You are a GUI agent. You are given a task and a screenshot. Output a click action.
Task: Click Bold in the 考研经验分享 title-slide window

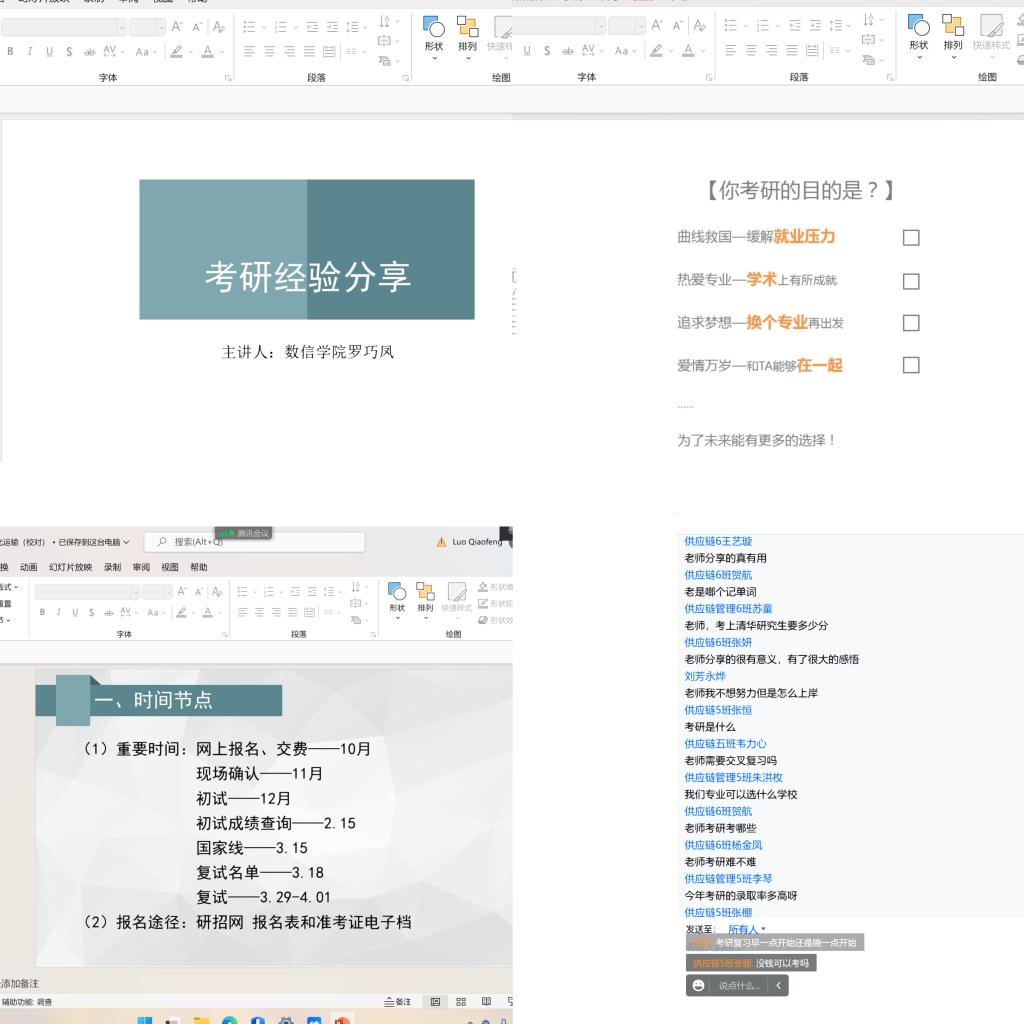pyautogui.click(x=10, y=51)
